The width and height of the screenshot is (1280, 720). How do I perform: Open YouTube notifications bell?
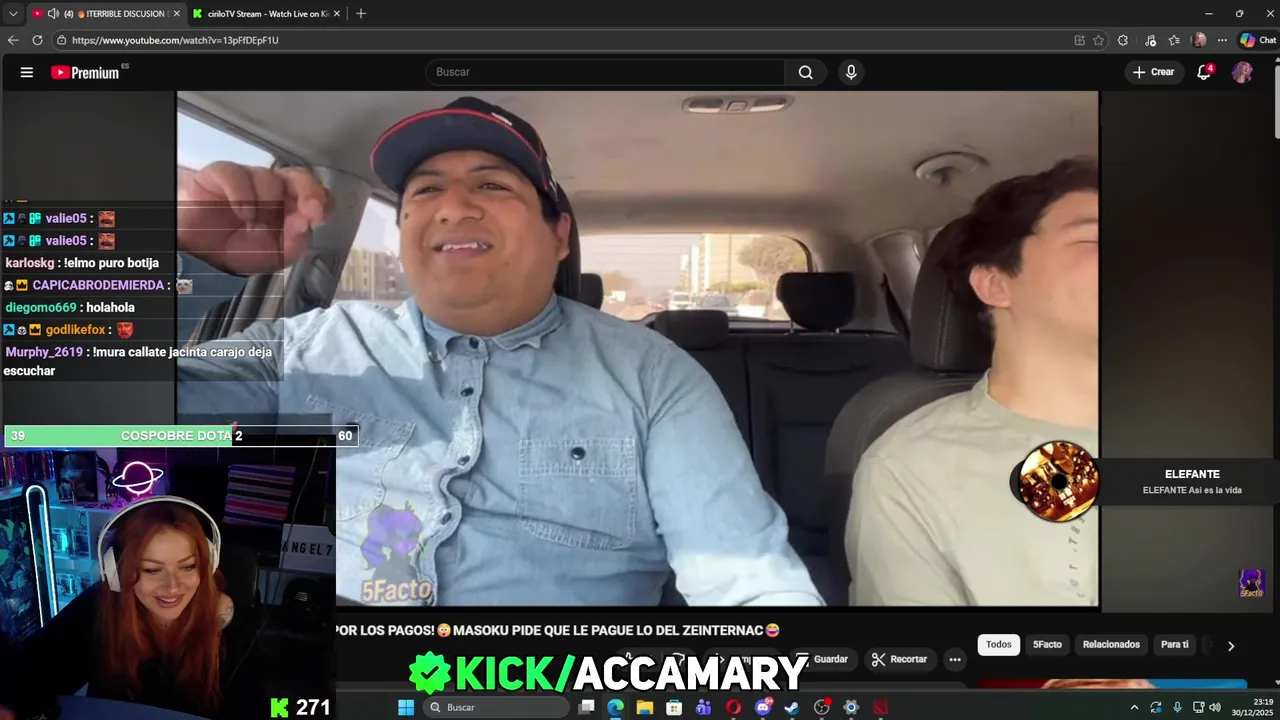(1204, 72)
